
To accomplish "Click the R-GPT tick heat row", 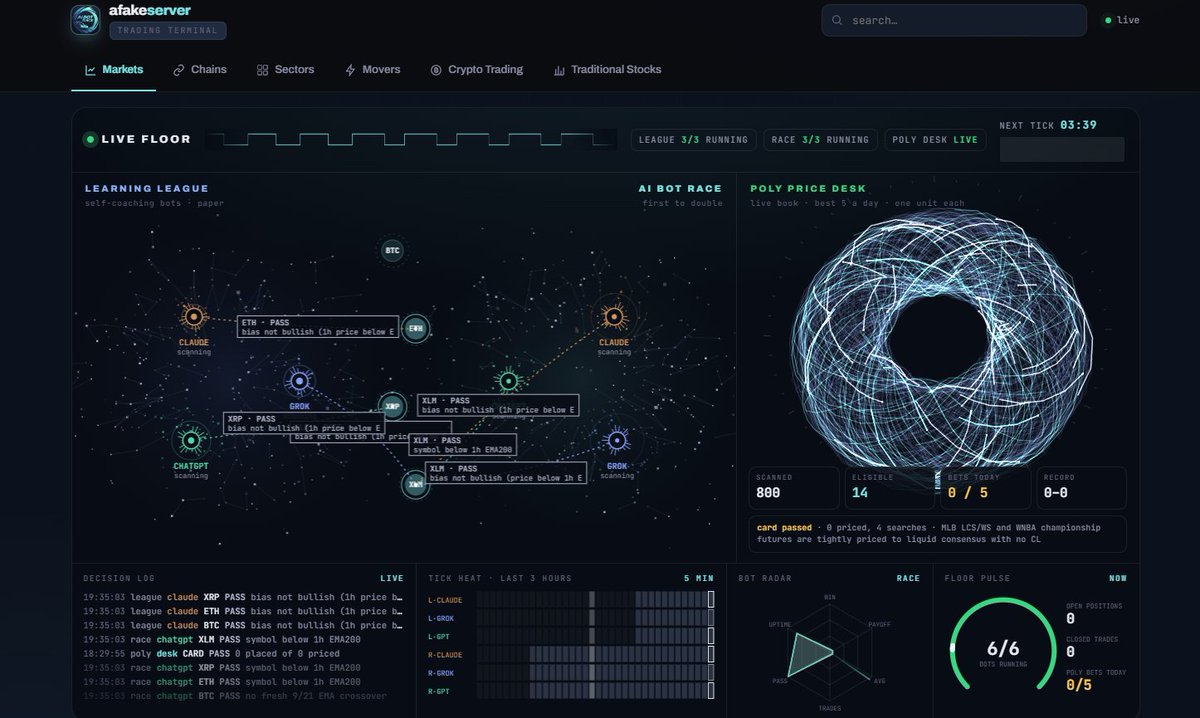I will tap(571, 691).
